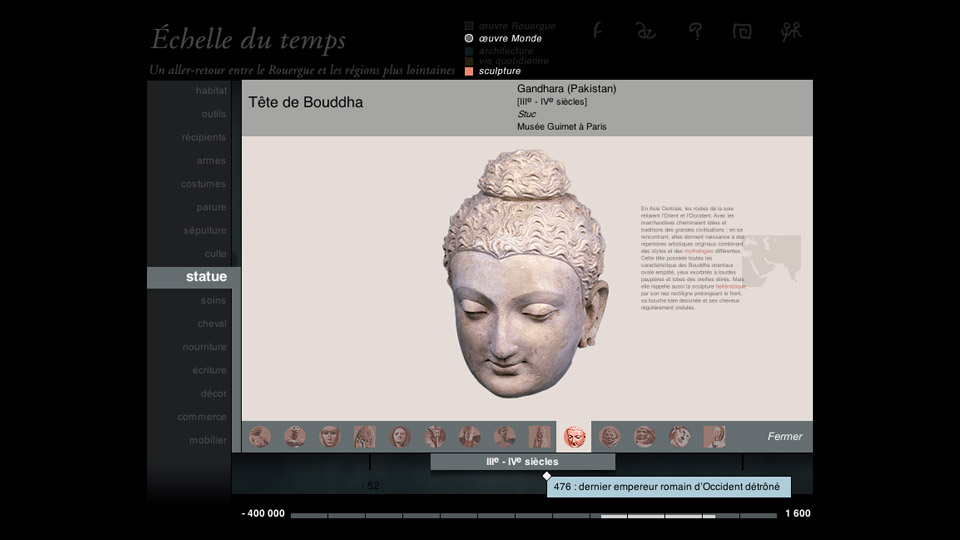The image size is (960, 540).
Task: Click the Buddha head main image
Action: click(x=525, y=274)
